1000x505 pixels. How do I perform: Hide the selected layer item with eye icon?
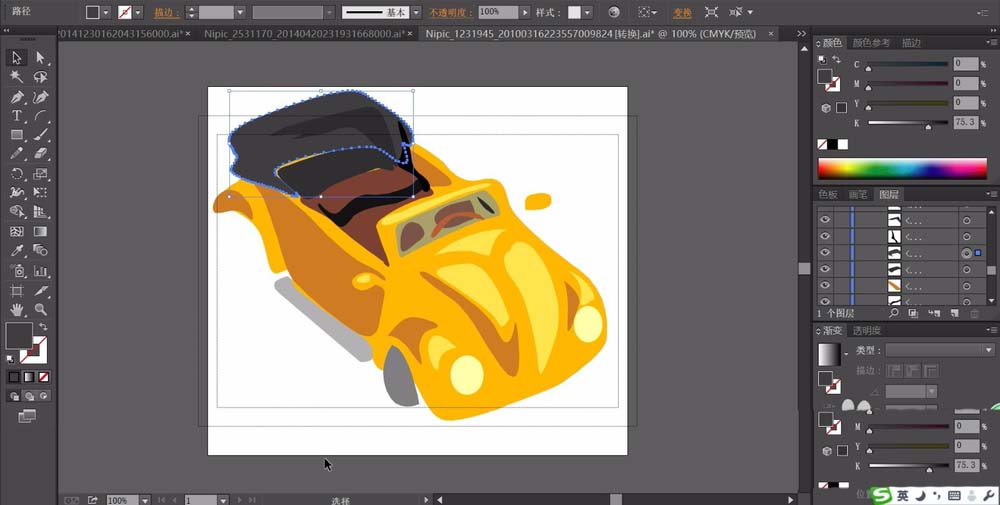[x=825, y=253]
